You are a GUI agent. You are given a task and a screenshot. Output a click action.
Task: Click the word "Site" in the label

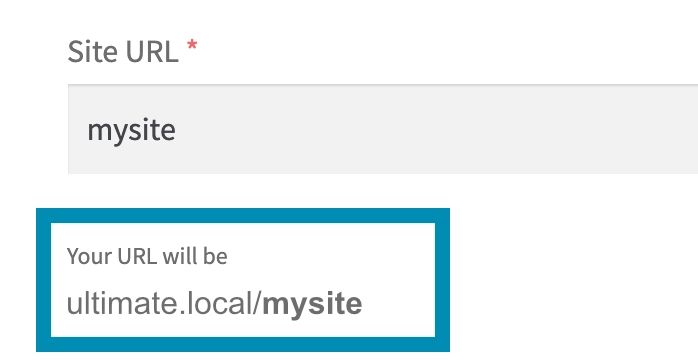point(92,52)
